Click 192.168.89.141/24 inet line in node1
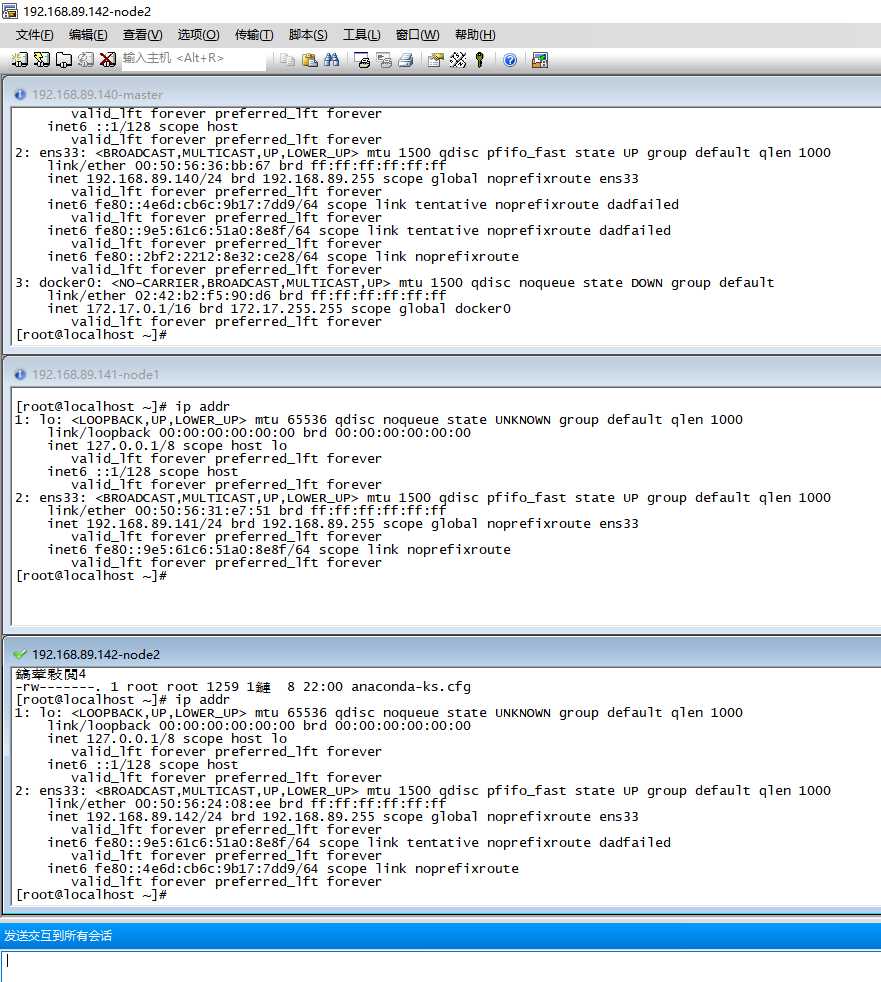This screenshot has height=982, width=881. click(343, 524)
